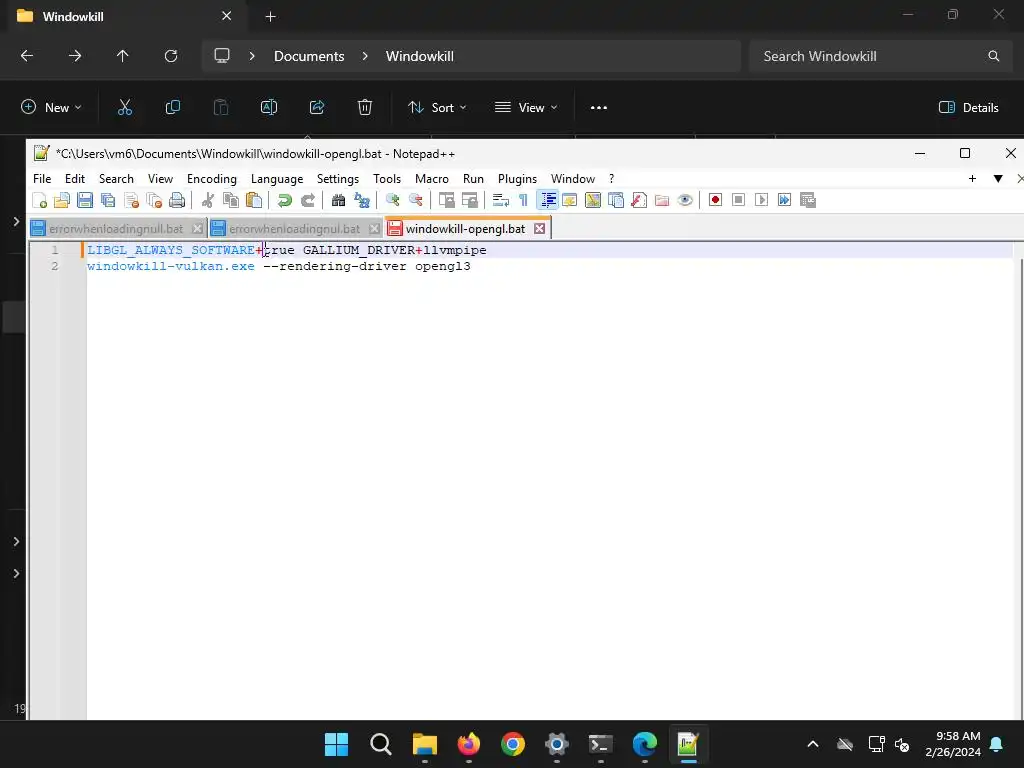Click the Synchronize Vertical Scrolling icon
The image size is (1024, 768).
point(447,200)
